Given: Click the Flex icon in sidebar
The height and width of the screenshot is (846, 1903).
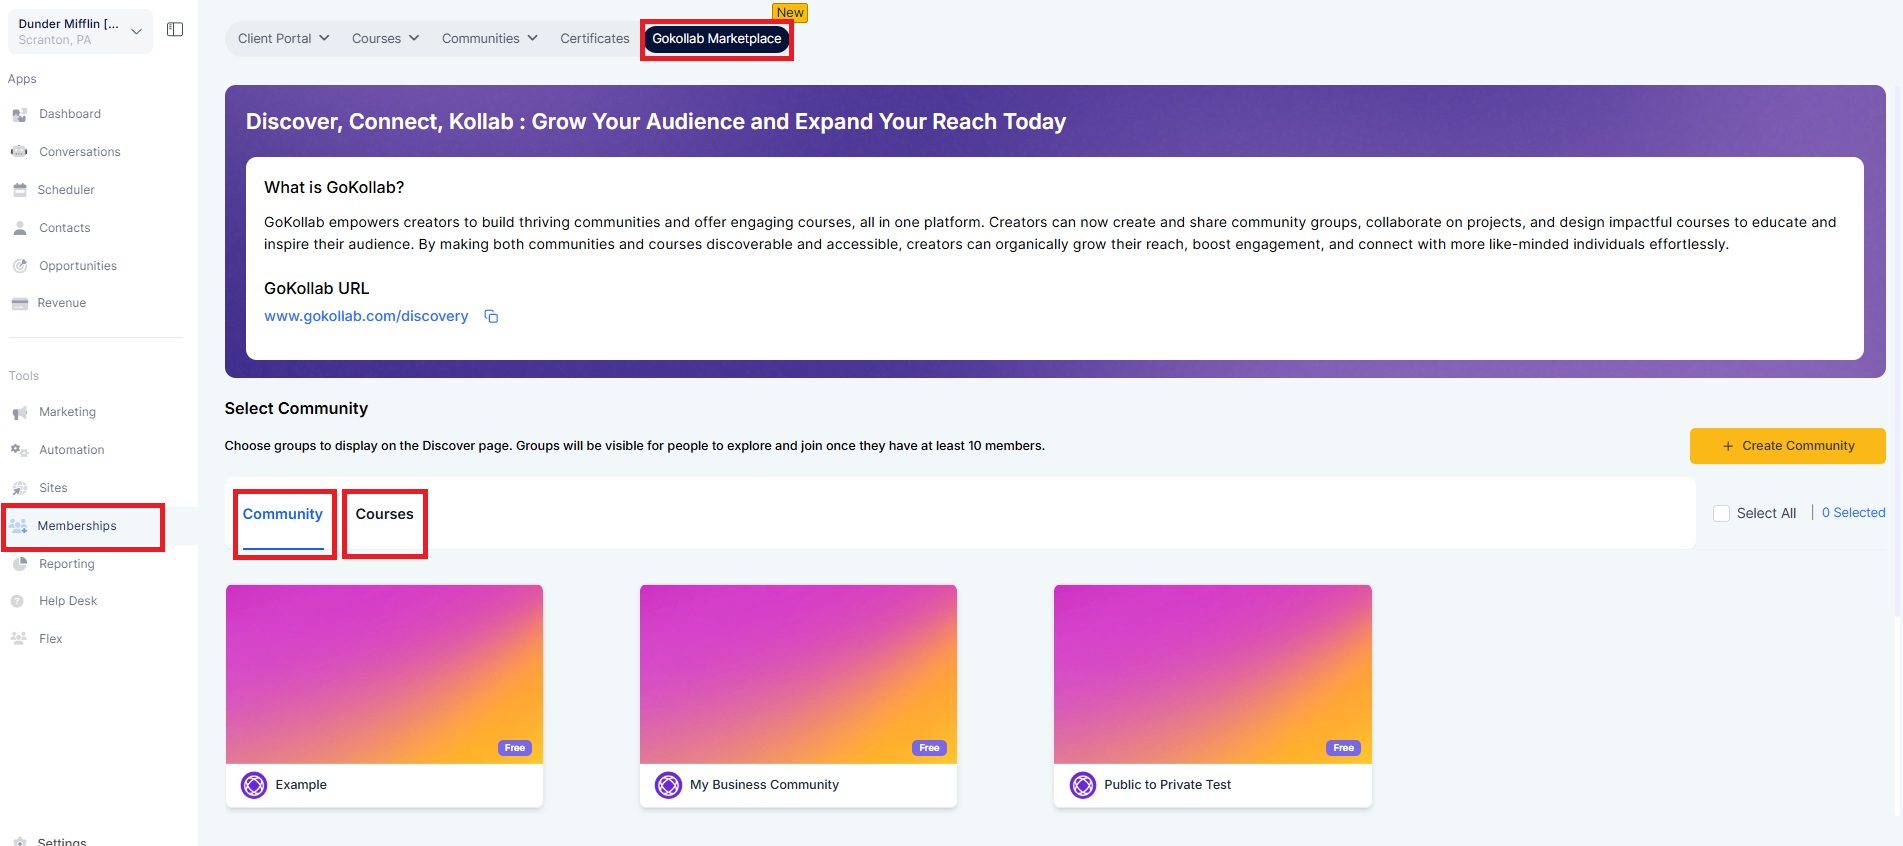Looking at the screenshot, I should coord(19,639).
